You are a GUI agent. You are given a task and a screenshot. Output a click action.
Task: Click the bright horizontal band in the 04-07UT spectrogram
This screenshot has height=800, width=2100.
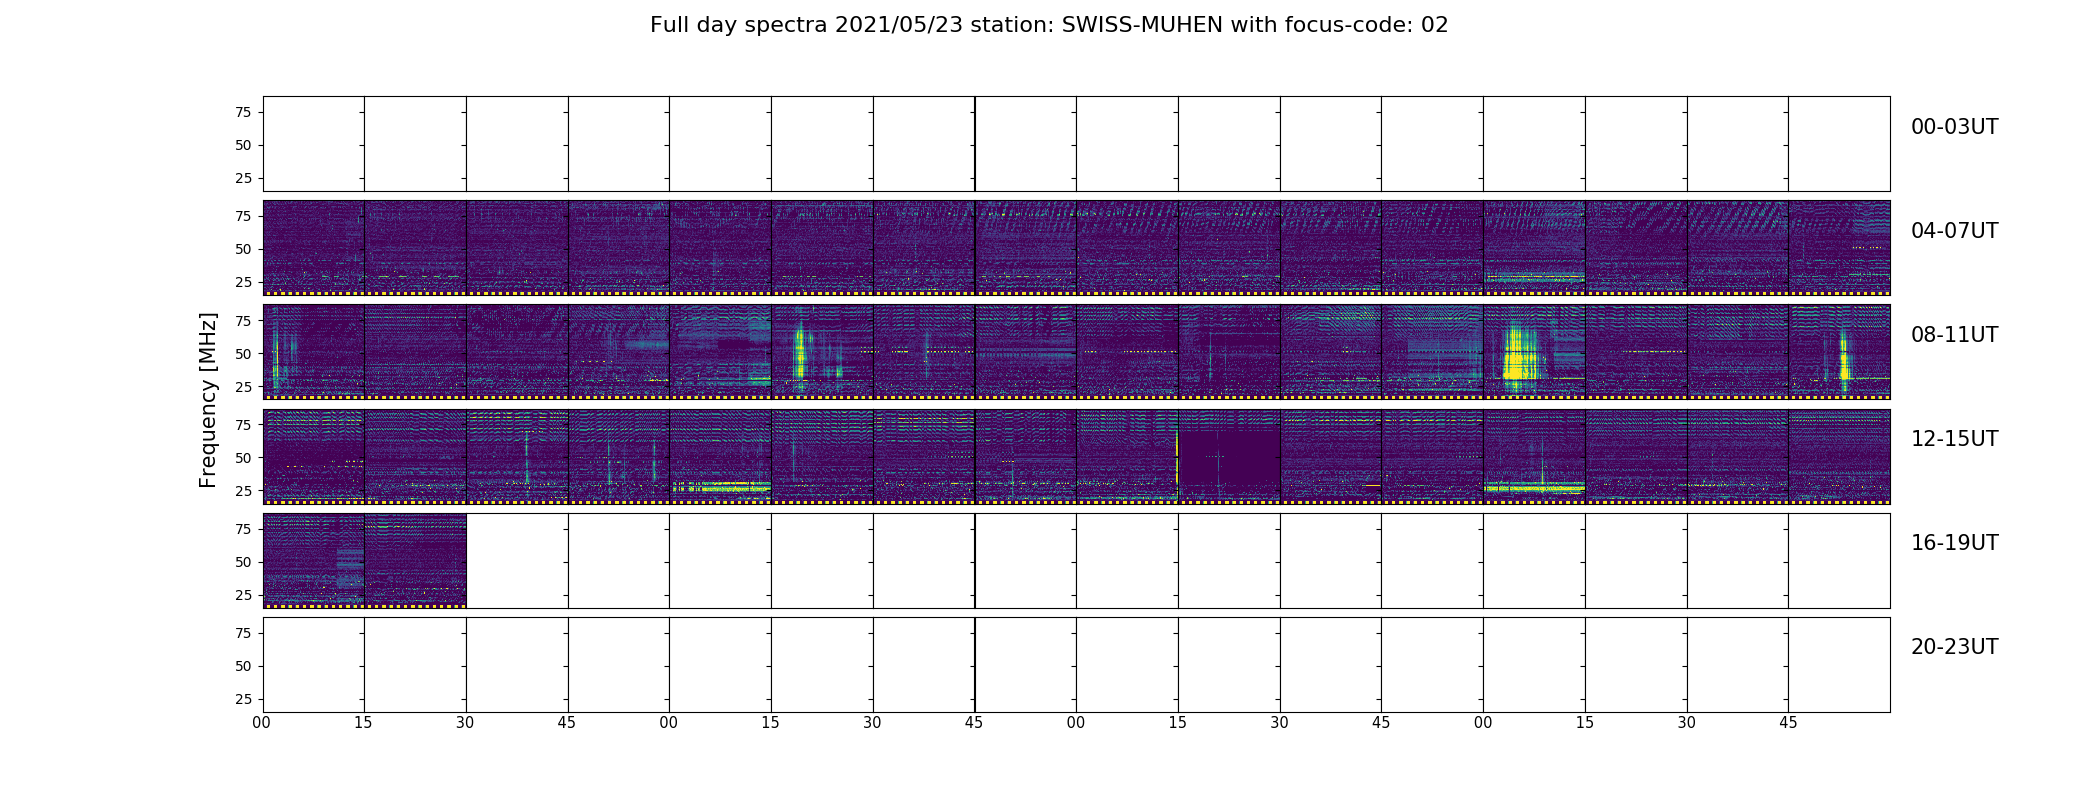(x=1534, y=276)
